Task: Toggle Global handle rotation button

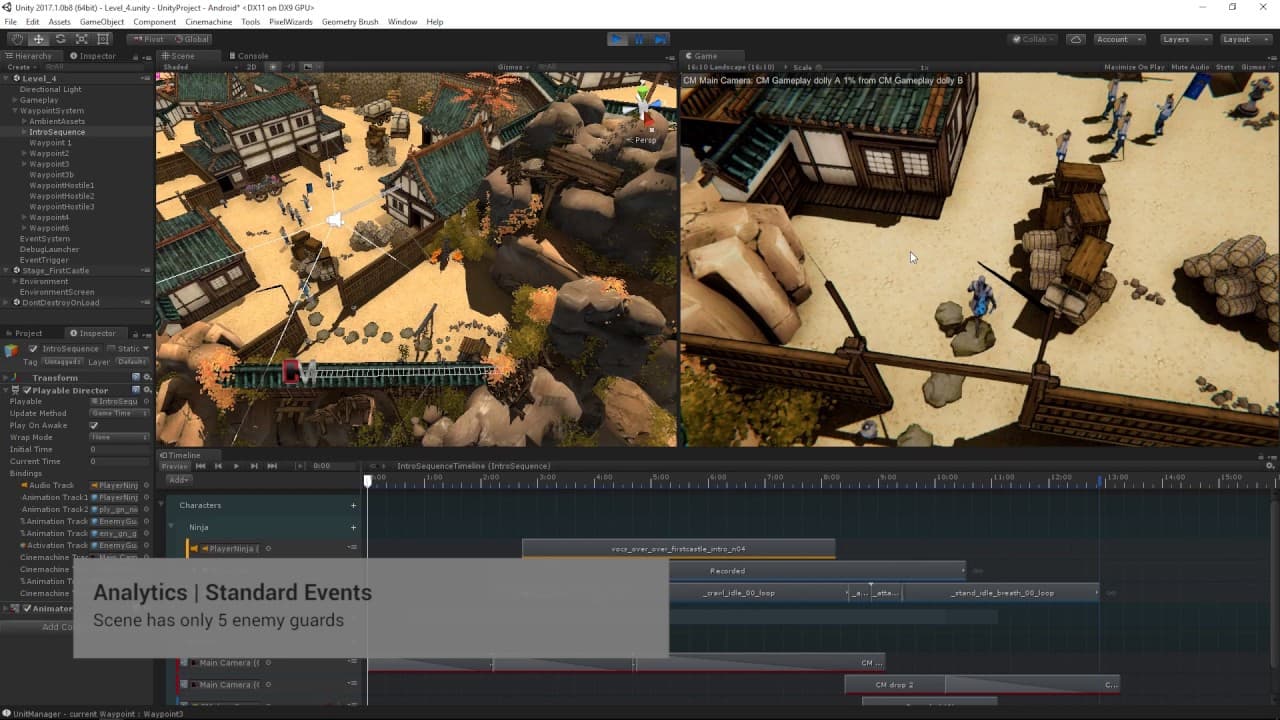Action: [x=190, y=39]
